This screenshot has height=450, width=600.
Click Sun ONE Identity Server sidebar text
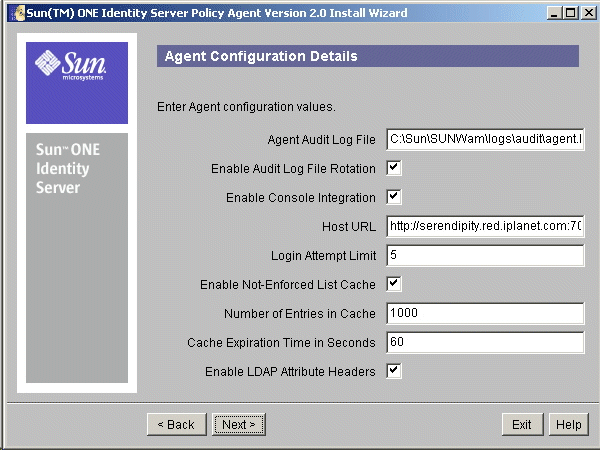point(68,168)
